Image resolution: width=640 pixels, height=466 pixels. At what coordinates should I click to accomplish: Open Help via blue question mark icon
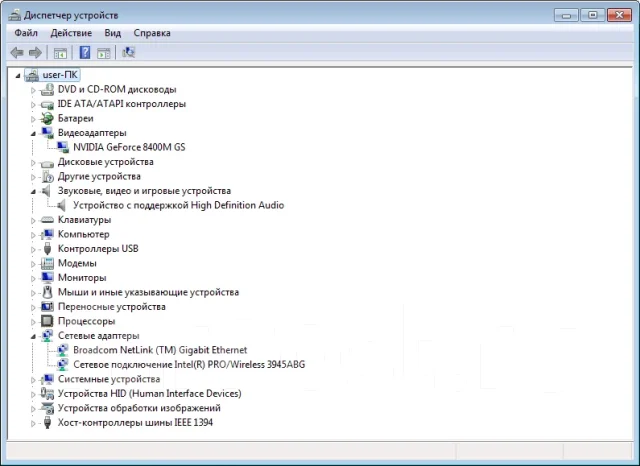84,53
